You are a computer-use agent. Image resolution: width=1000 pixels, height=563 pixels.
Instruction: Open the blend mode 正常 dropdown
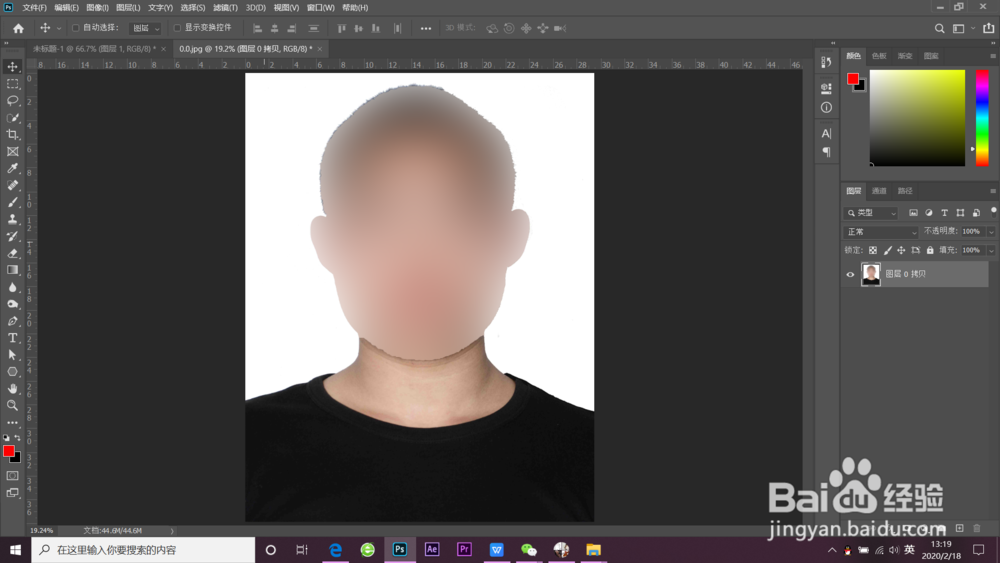point(881,232)
